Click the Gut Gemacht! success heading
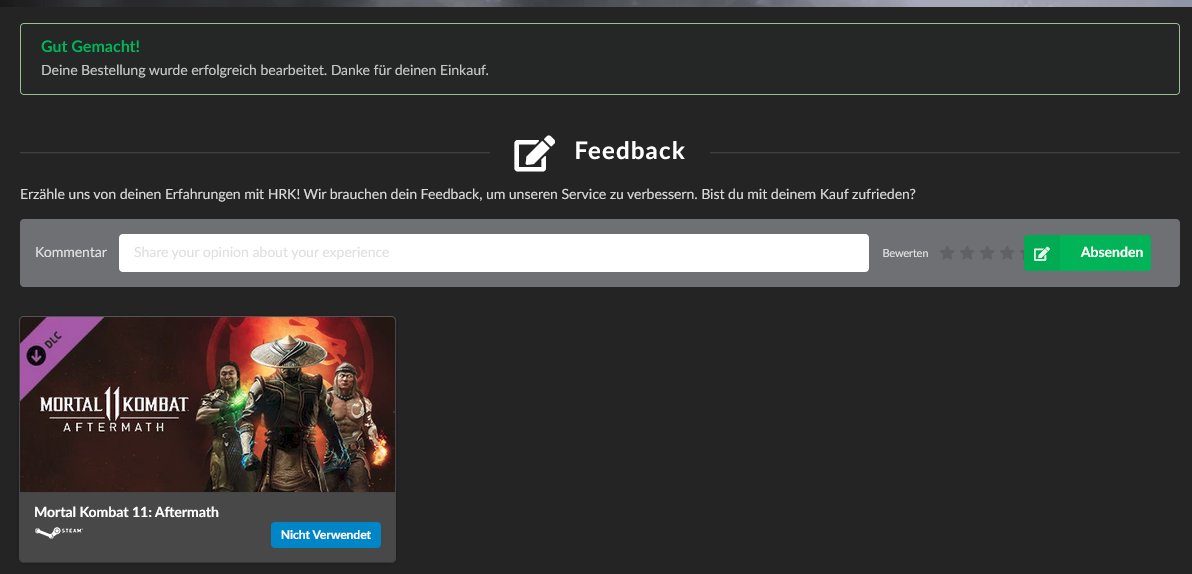 (90, 46)
